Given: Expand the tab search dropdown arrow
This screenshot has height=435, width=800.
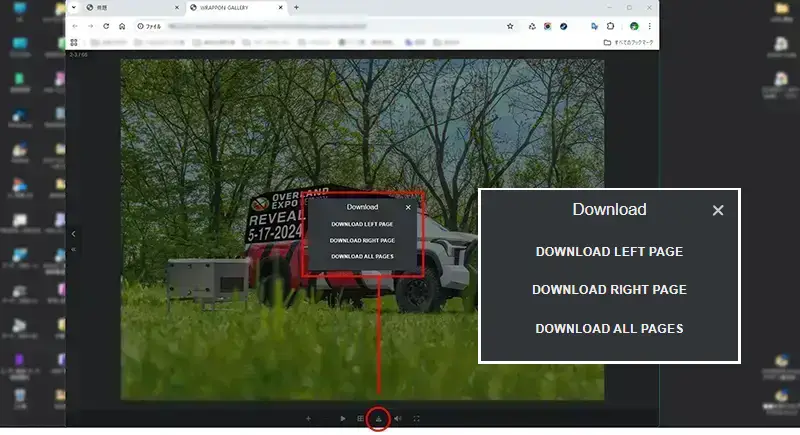Looking at the screenshot, I should tap(74, 8).
